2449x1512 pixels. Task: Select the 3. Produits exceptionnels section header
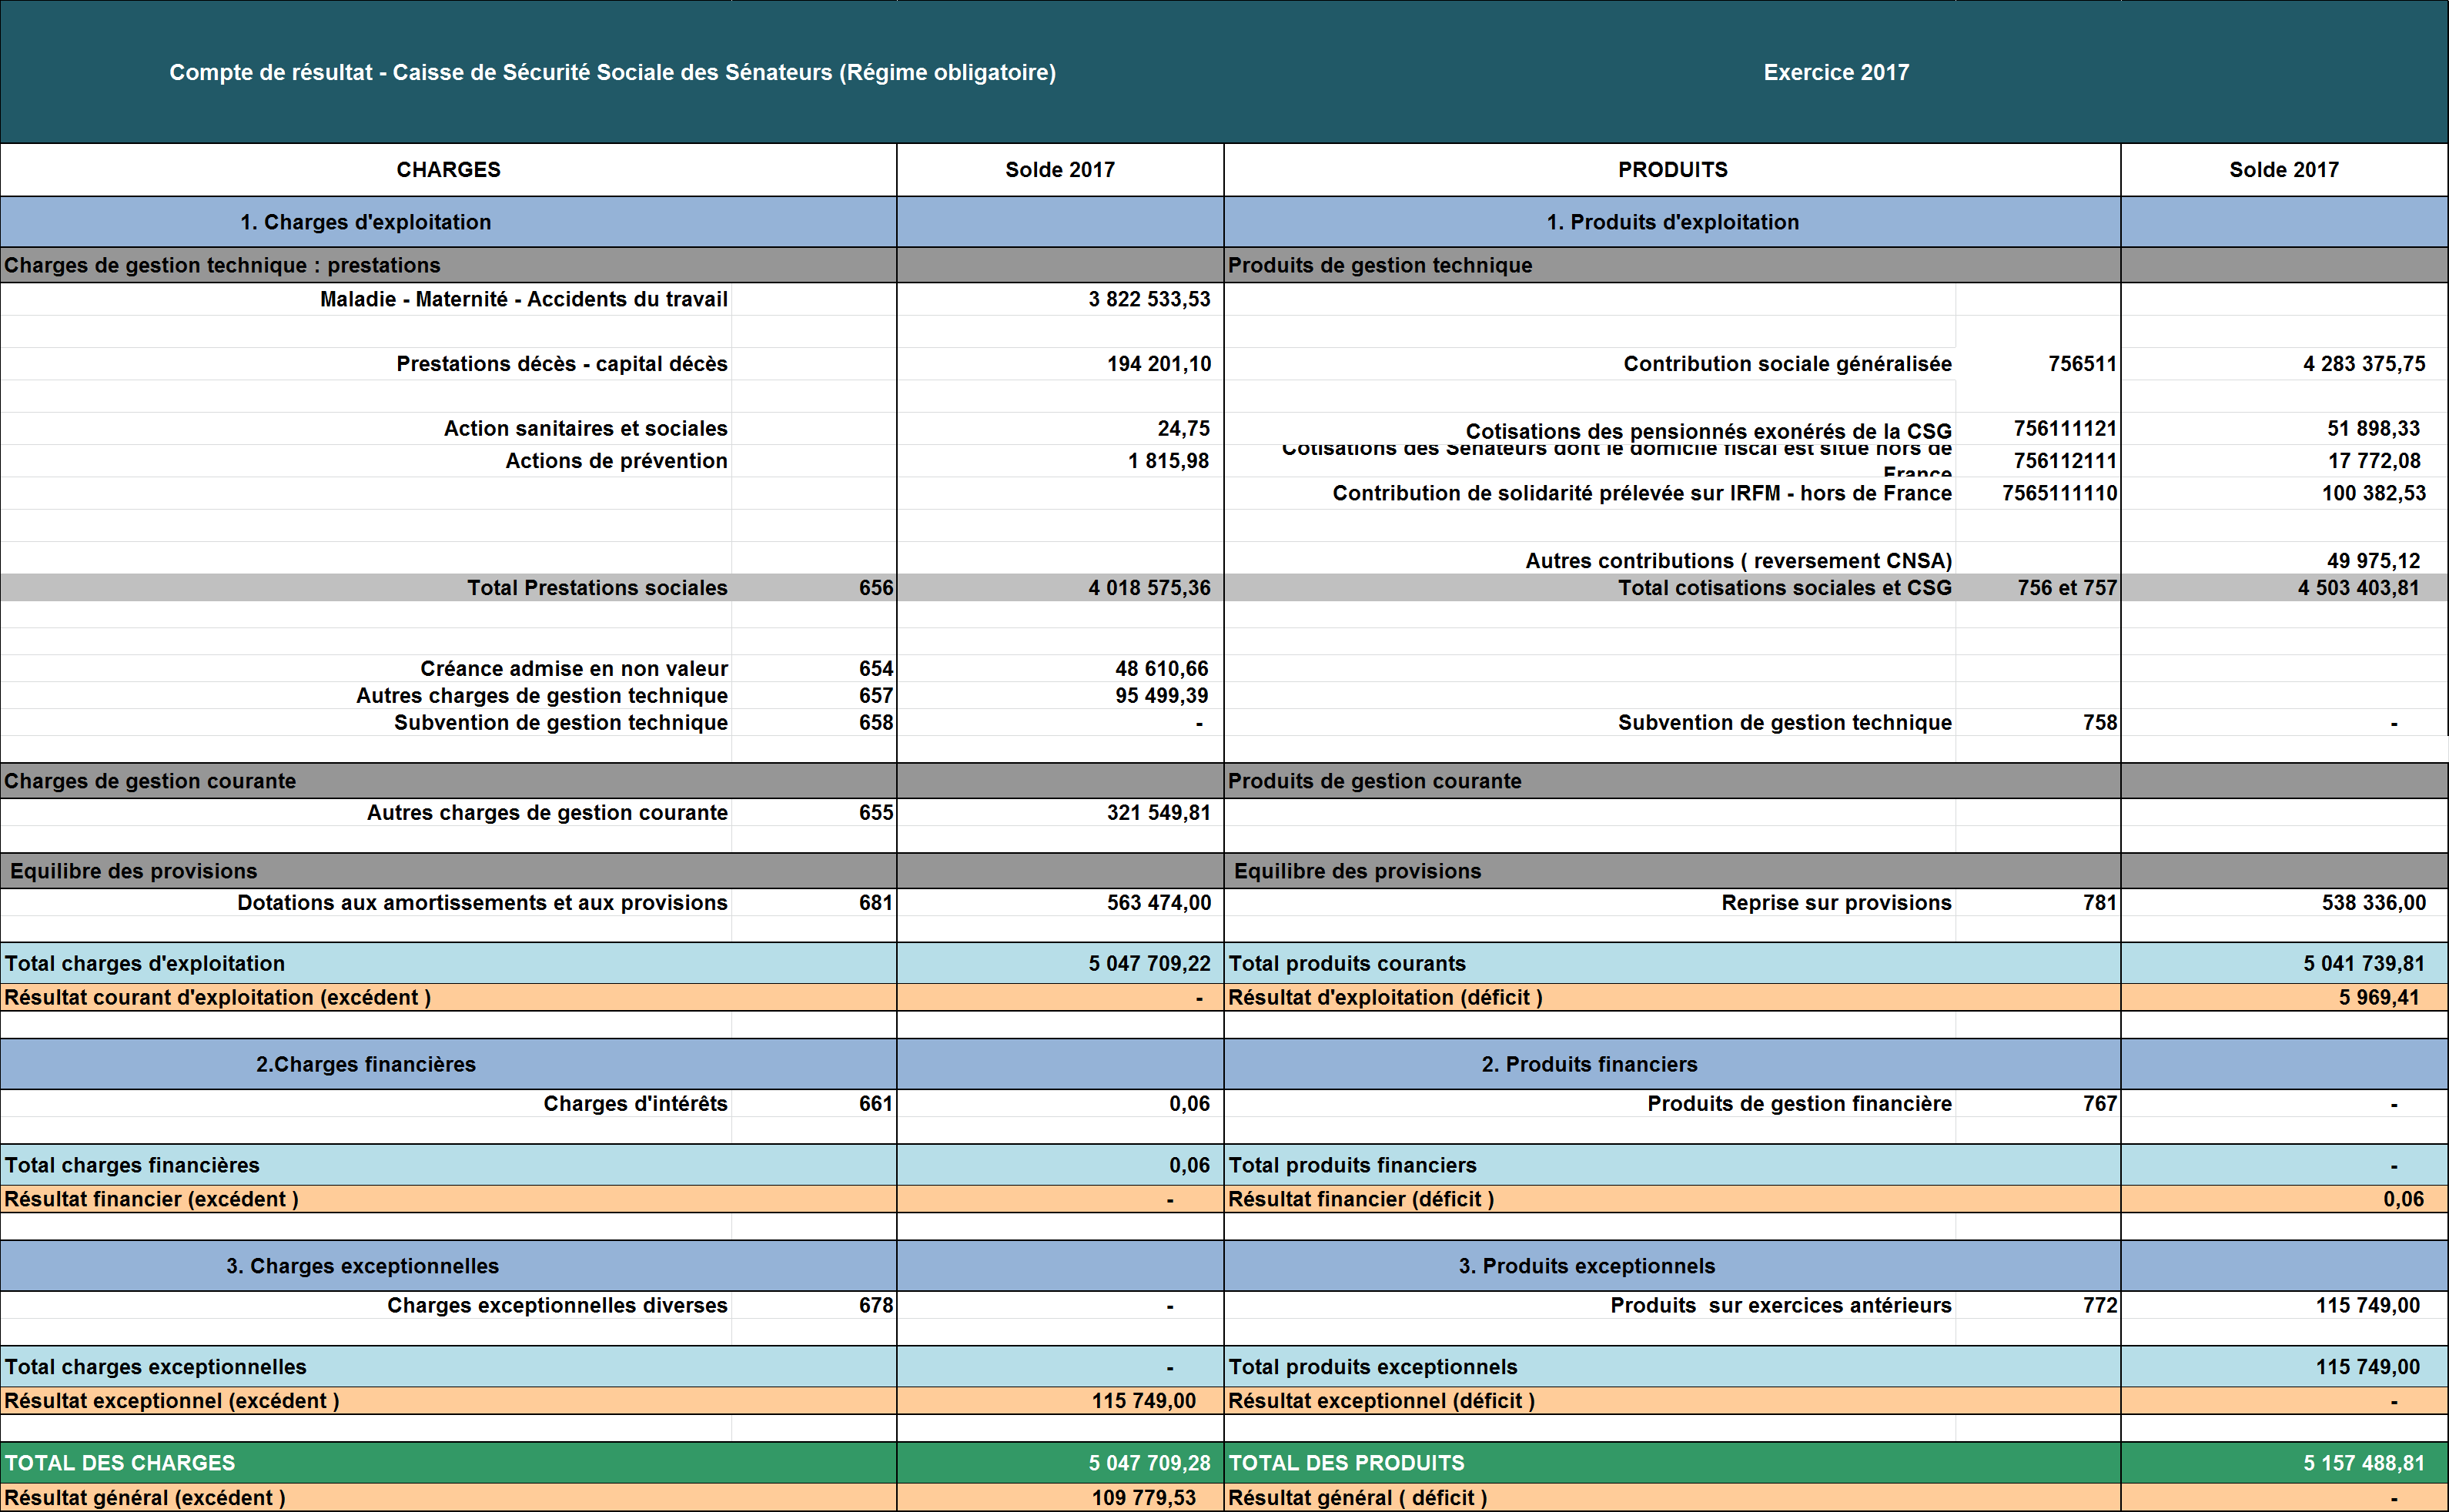point(1586,1267)
